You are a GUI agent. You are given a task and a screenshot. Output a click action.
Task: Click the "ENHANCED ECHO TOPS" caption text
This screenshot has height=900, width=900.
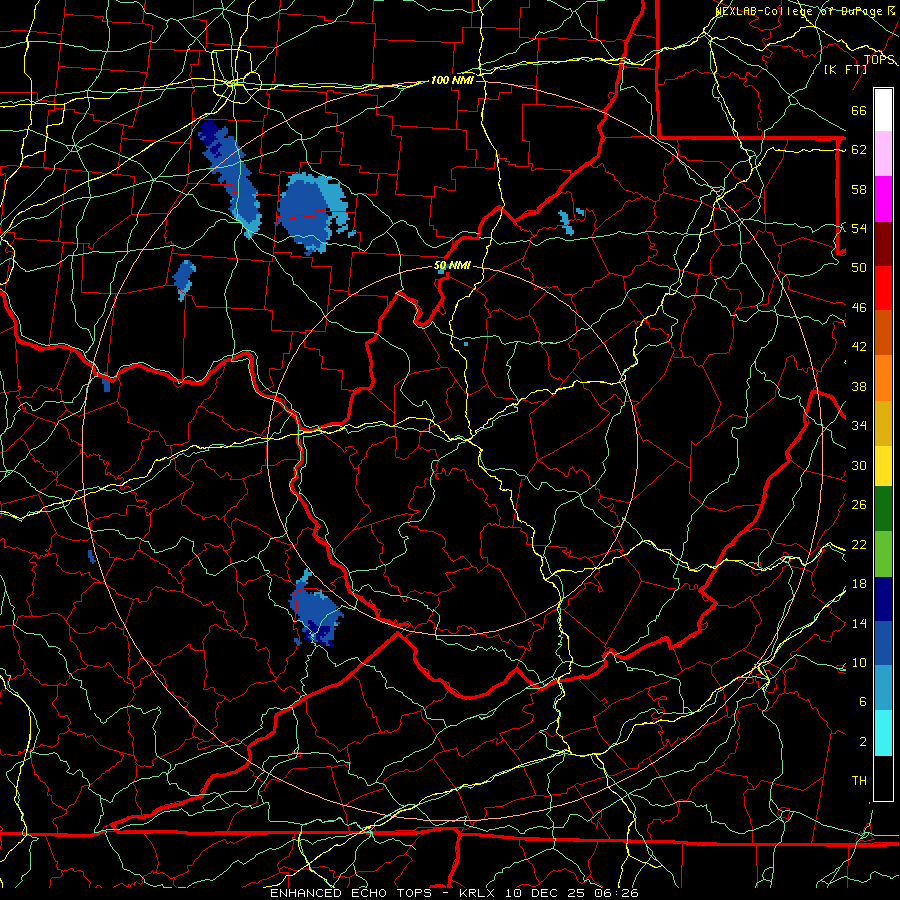[351, 893]
